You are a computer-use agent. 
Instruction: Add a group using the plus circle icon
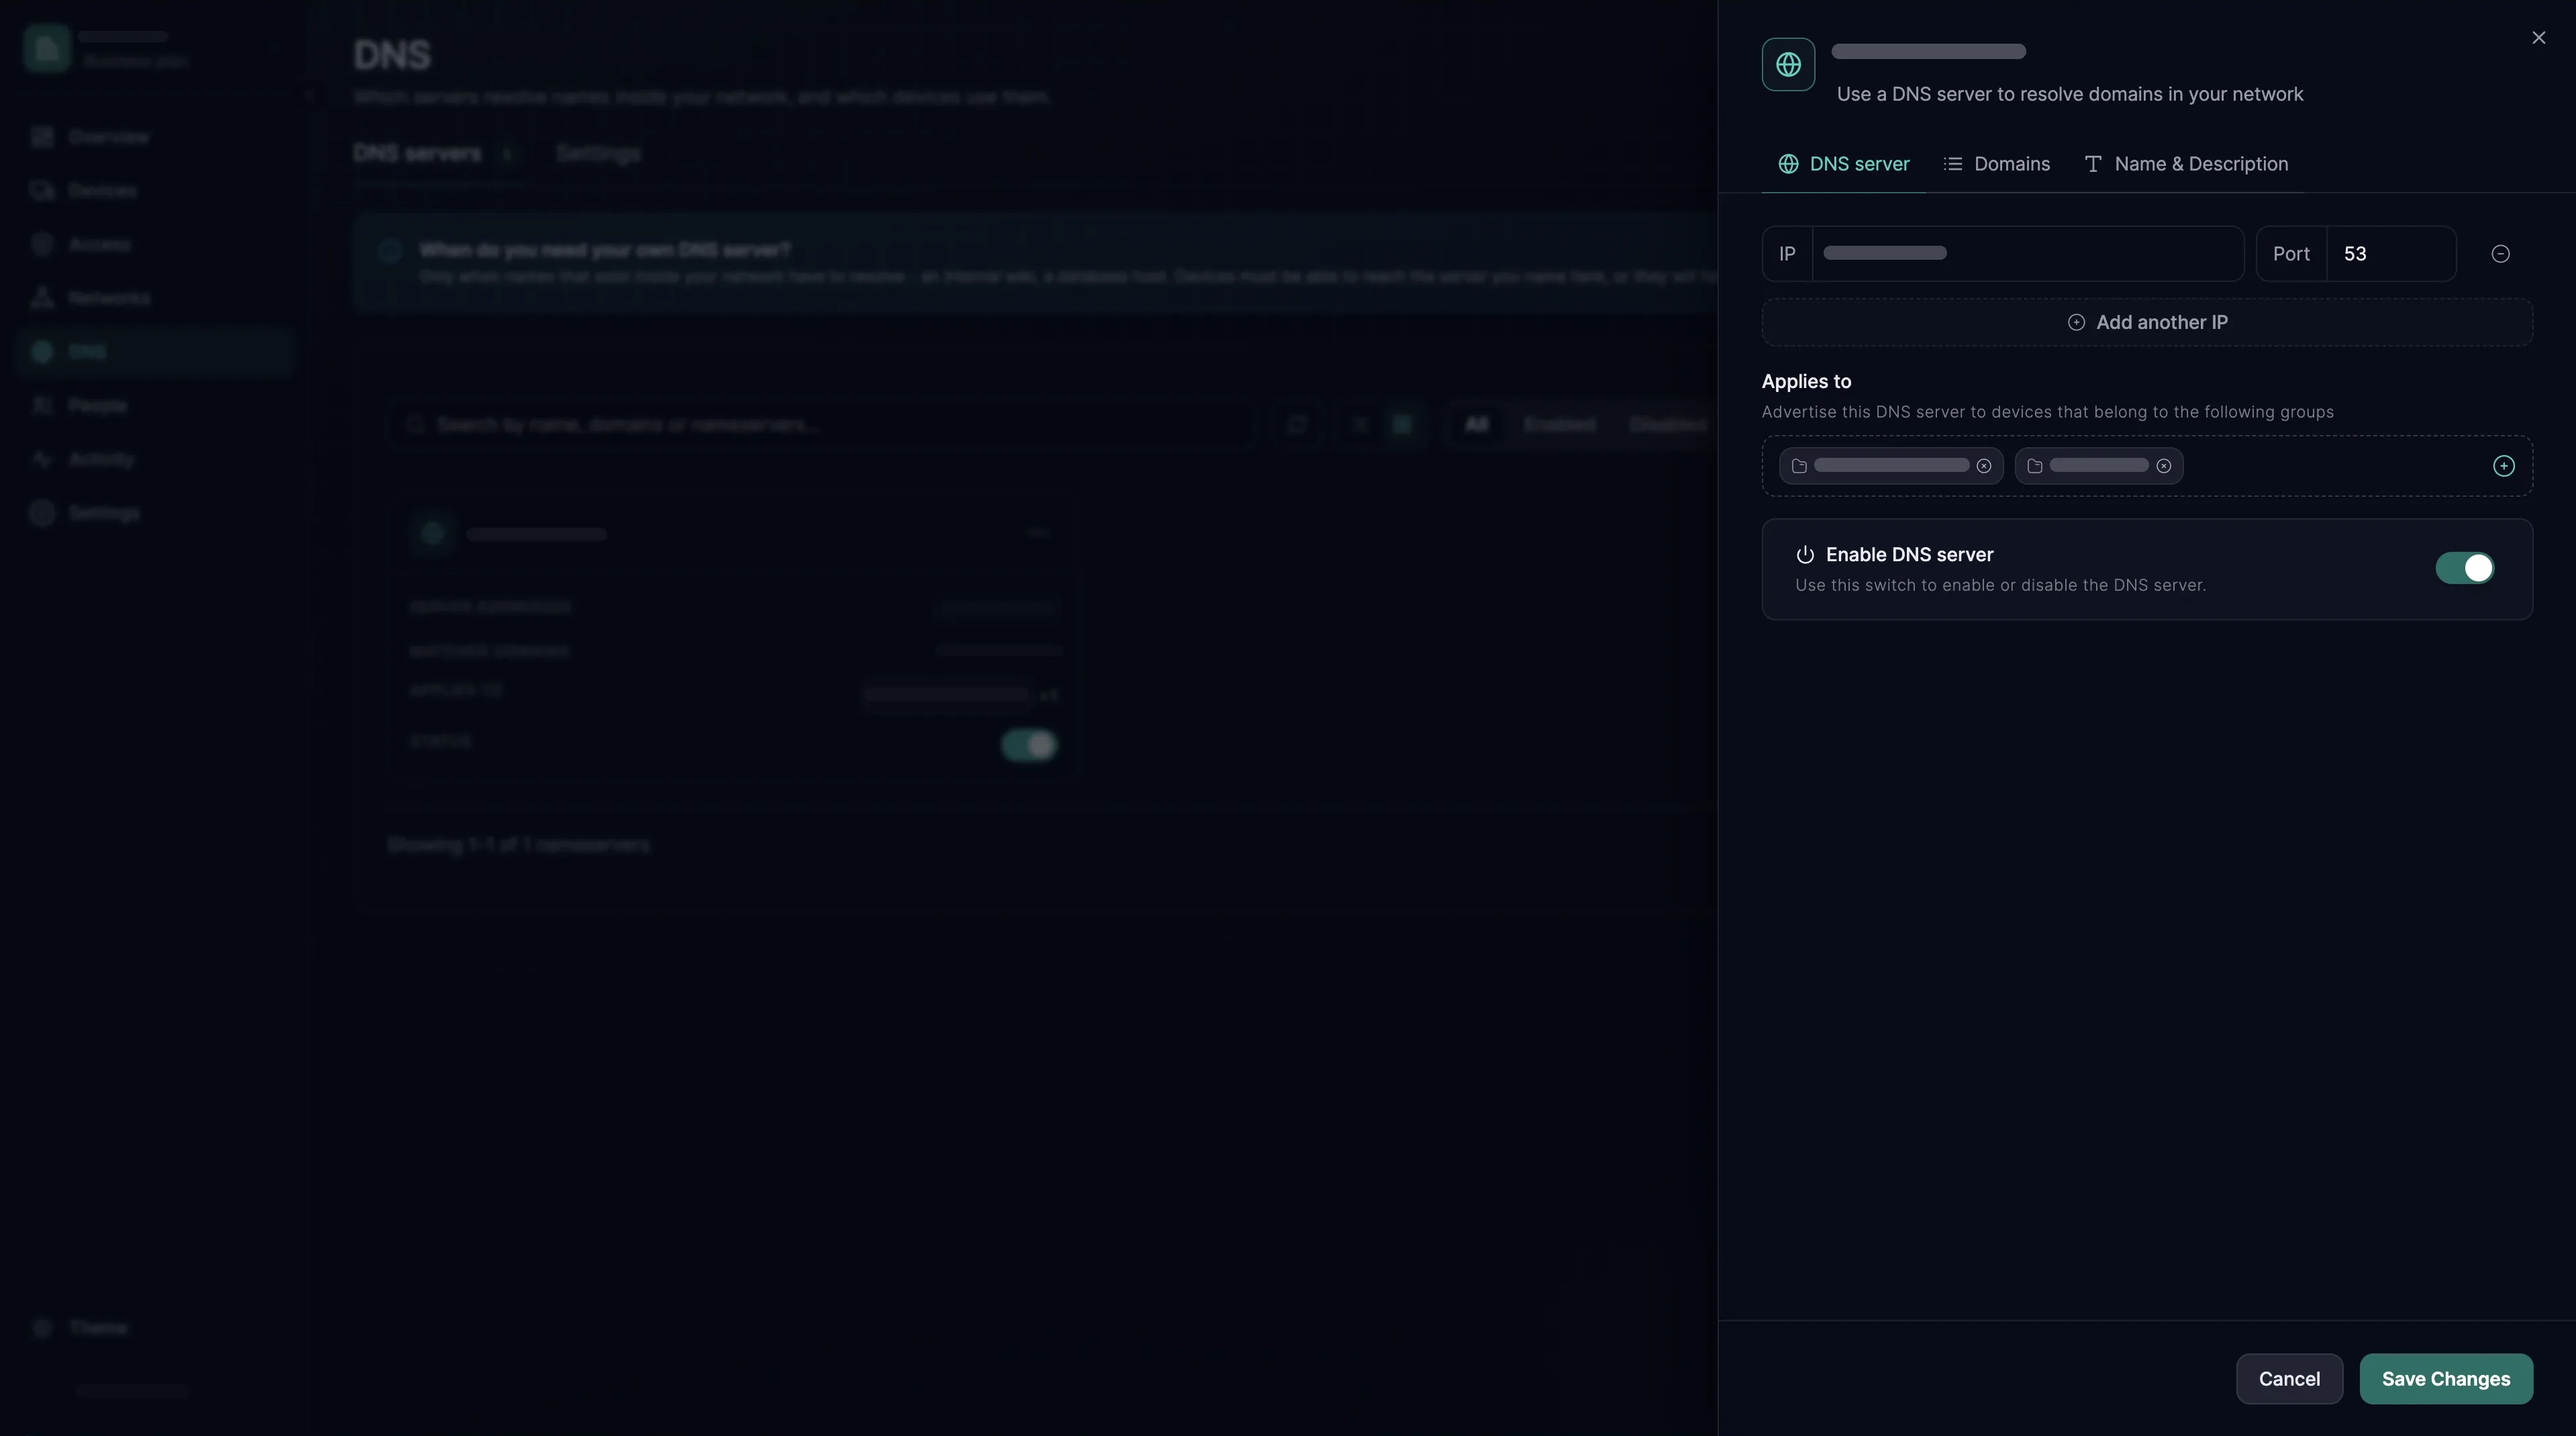pos(2503,466)
